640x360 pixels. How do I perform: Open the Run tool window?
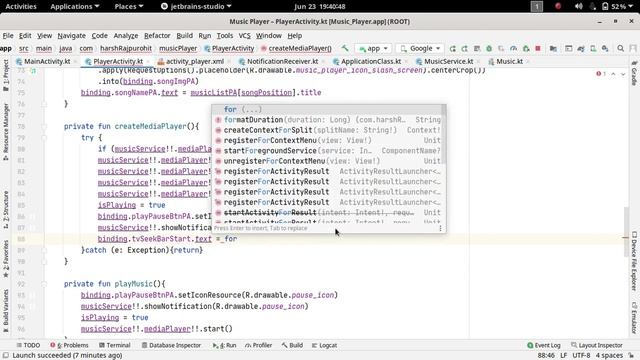(x=224, y=345)
